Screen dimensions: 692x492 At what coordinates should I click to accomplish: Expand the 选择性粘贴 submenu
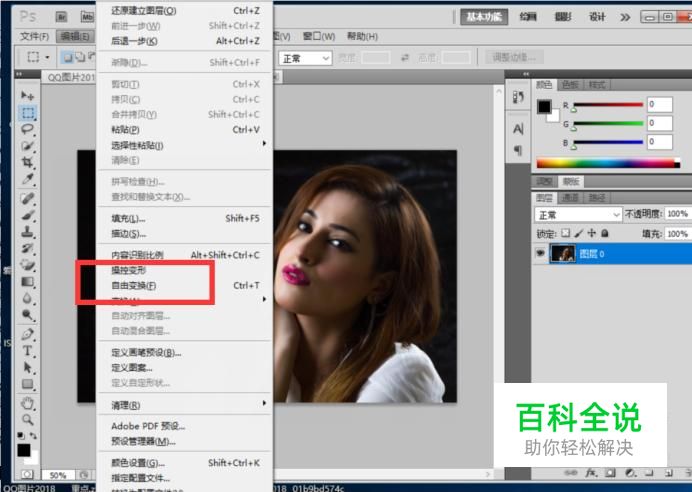pos(185,145)
